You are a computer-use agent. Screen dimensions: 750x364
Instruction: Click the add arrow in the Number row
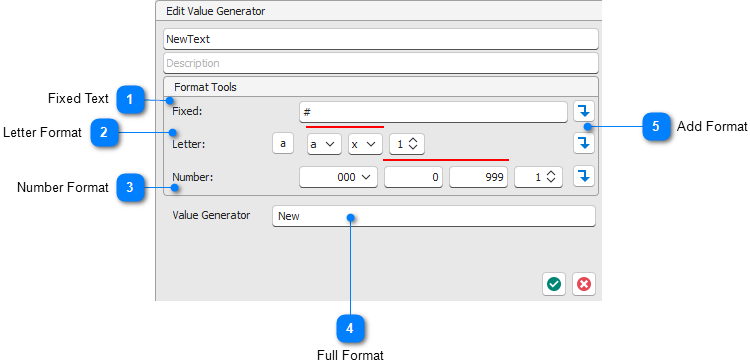pyautogui.click(x=584, y=176)
